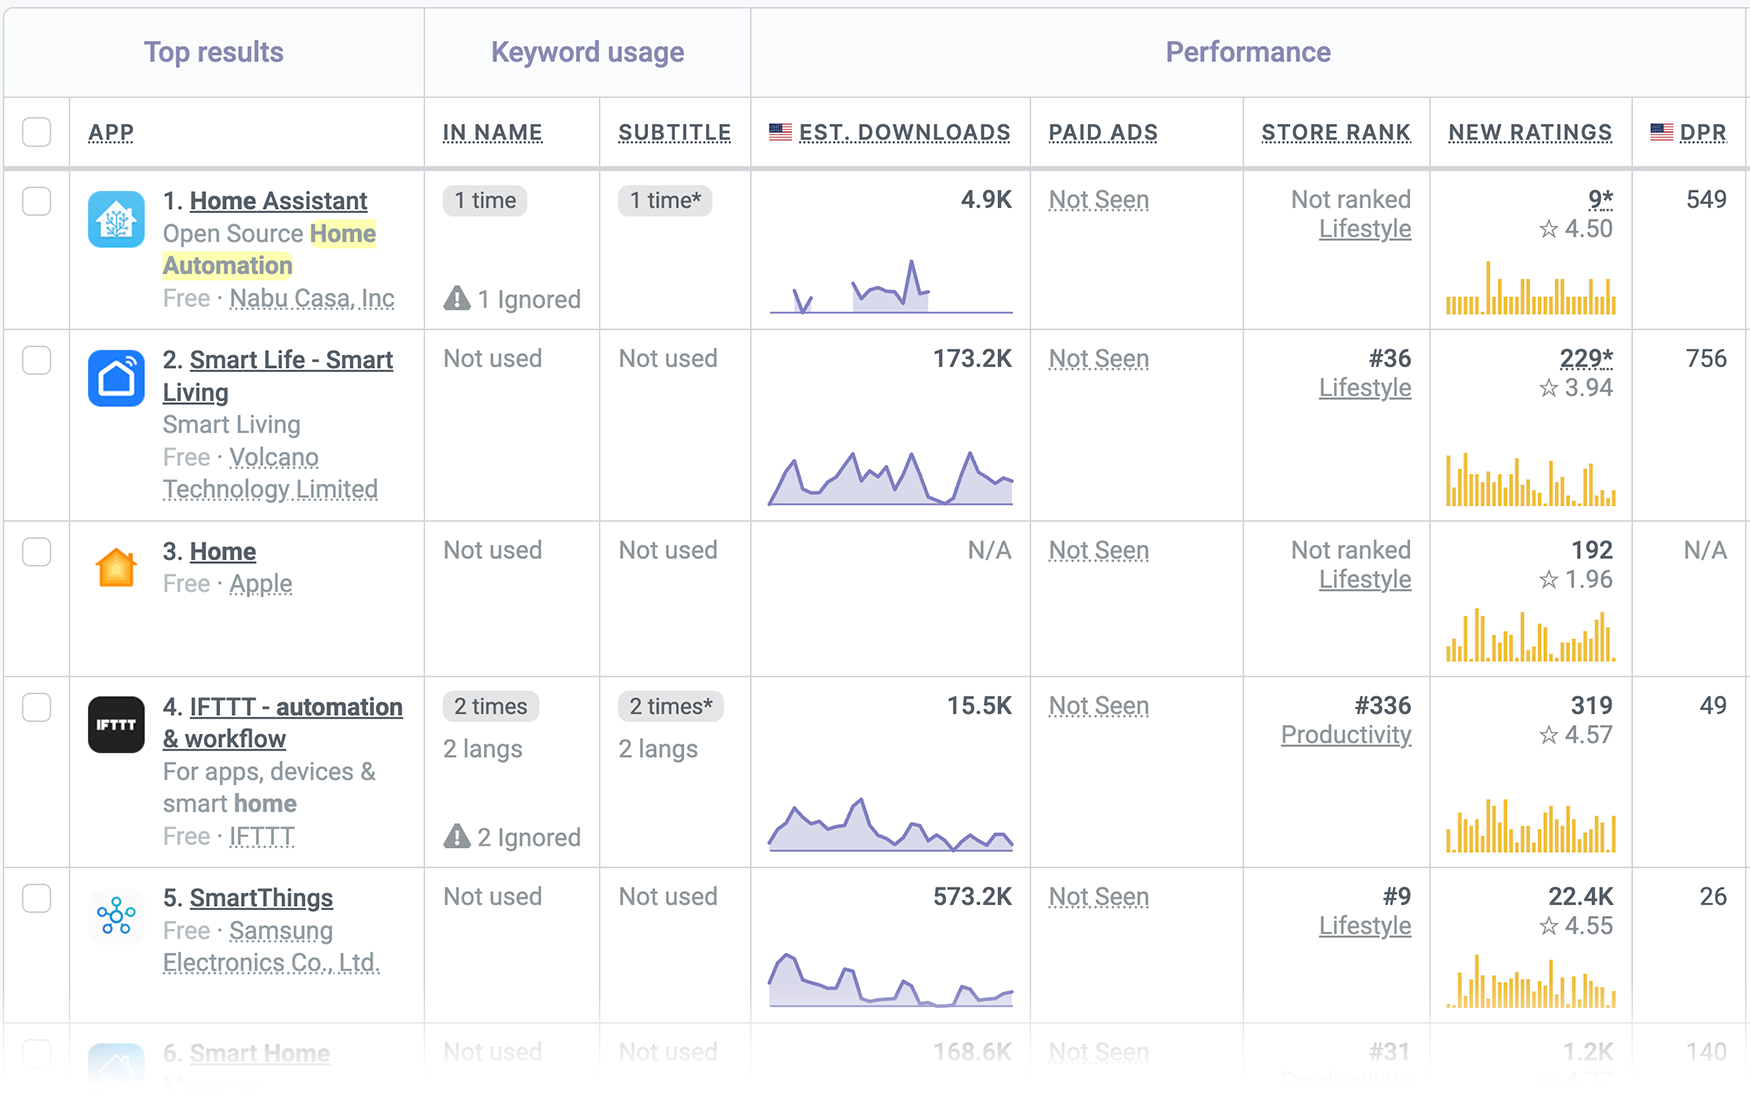Screen dimensions: 1750x1113
Task: Open the Smart Life app icon
Action: 116,378
